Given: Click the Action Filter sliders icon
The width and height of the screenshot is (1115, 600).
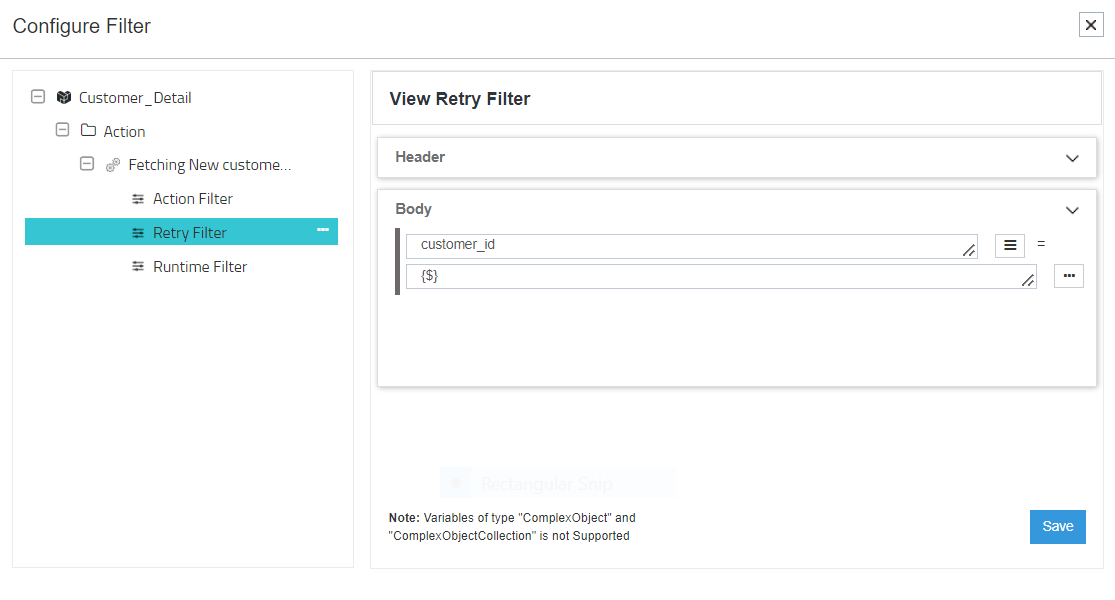Looking at the screenshot, I should point(138,199).
